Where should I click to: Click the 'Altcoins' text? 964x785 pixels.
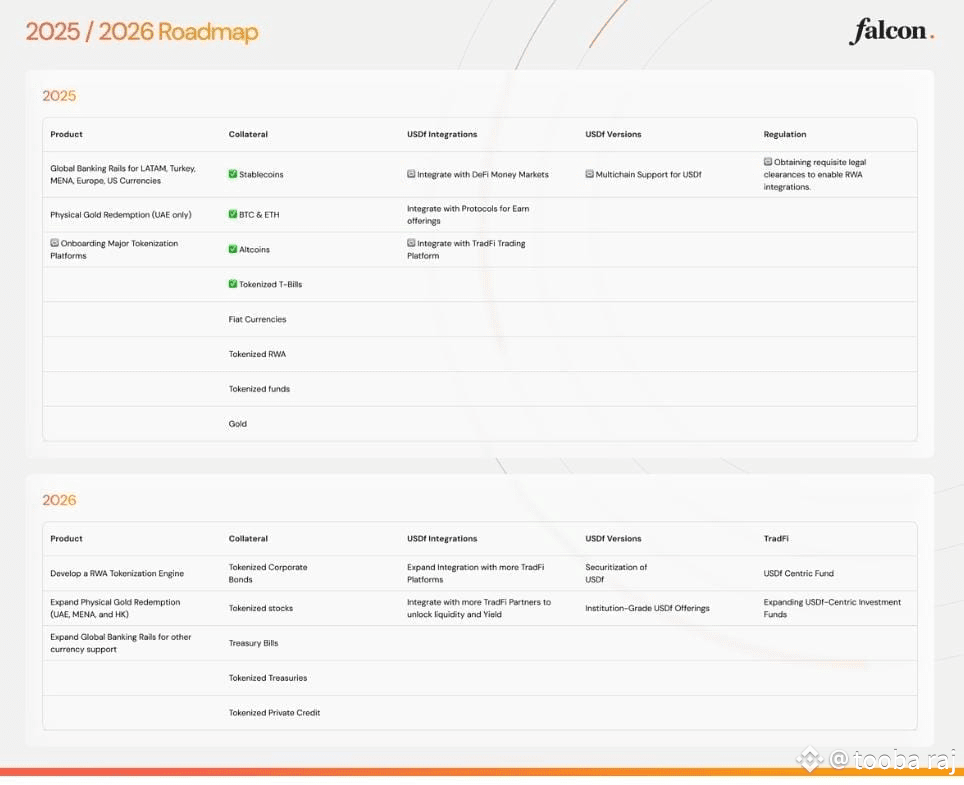[x=255, y=250]
